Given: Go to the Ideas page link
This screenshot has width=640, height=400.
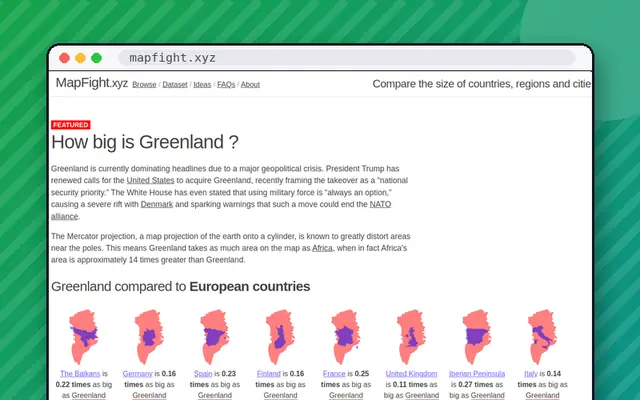Looking at the screenshot, I should click(202, 84).
